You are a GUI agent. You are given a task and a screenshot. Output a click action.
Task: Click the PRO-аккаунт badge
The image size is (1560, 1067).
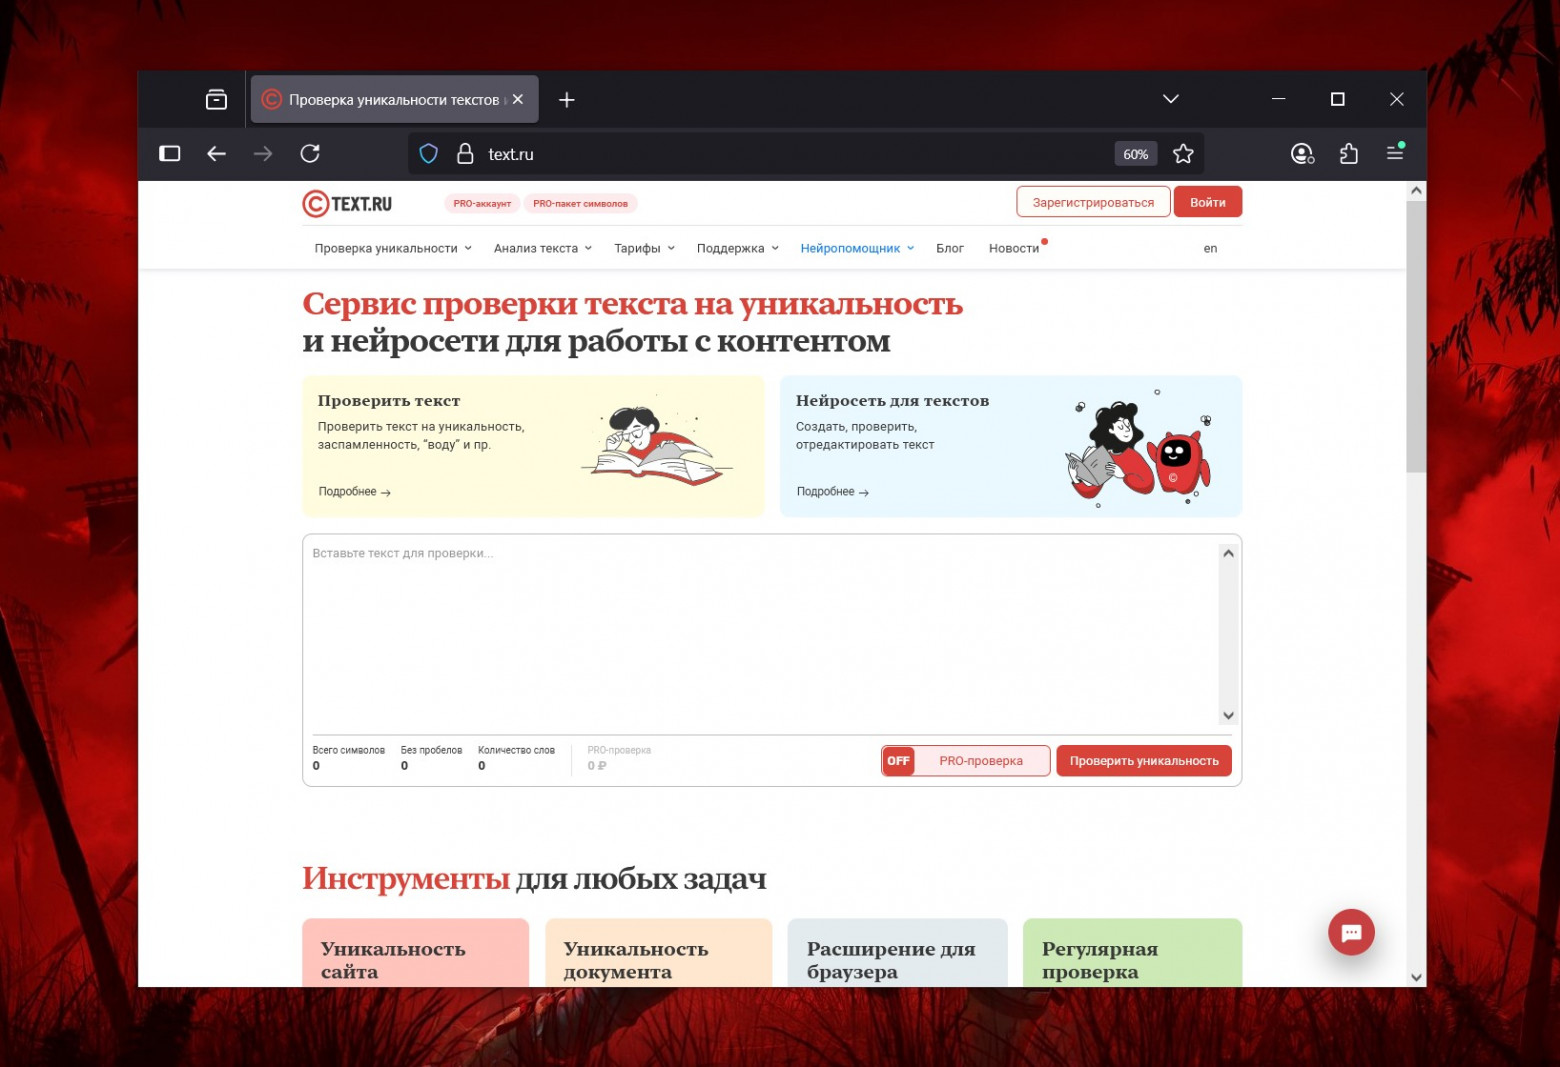click(x=482, y=203)
